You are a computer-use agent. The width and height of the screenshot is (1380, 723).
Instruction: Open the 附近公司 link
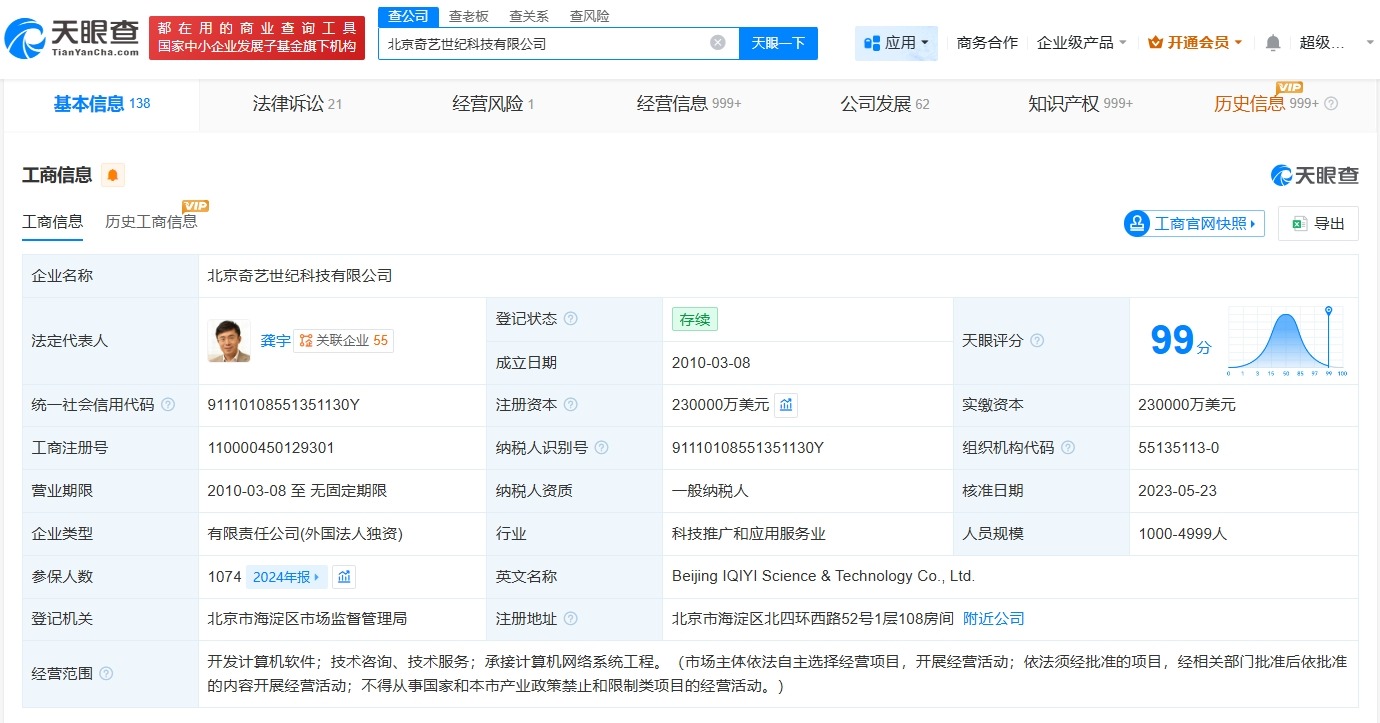(993, 618)
